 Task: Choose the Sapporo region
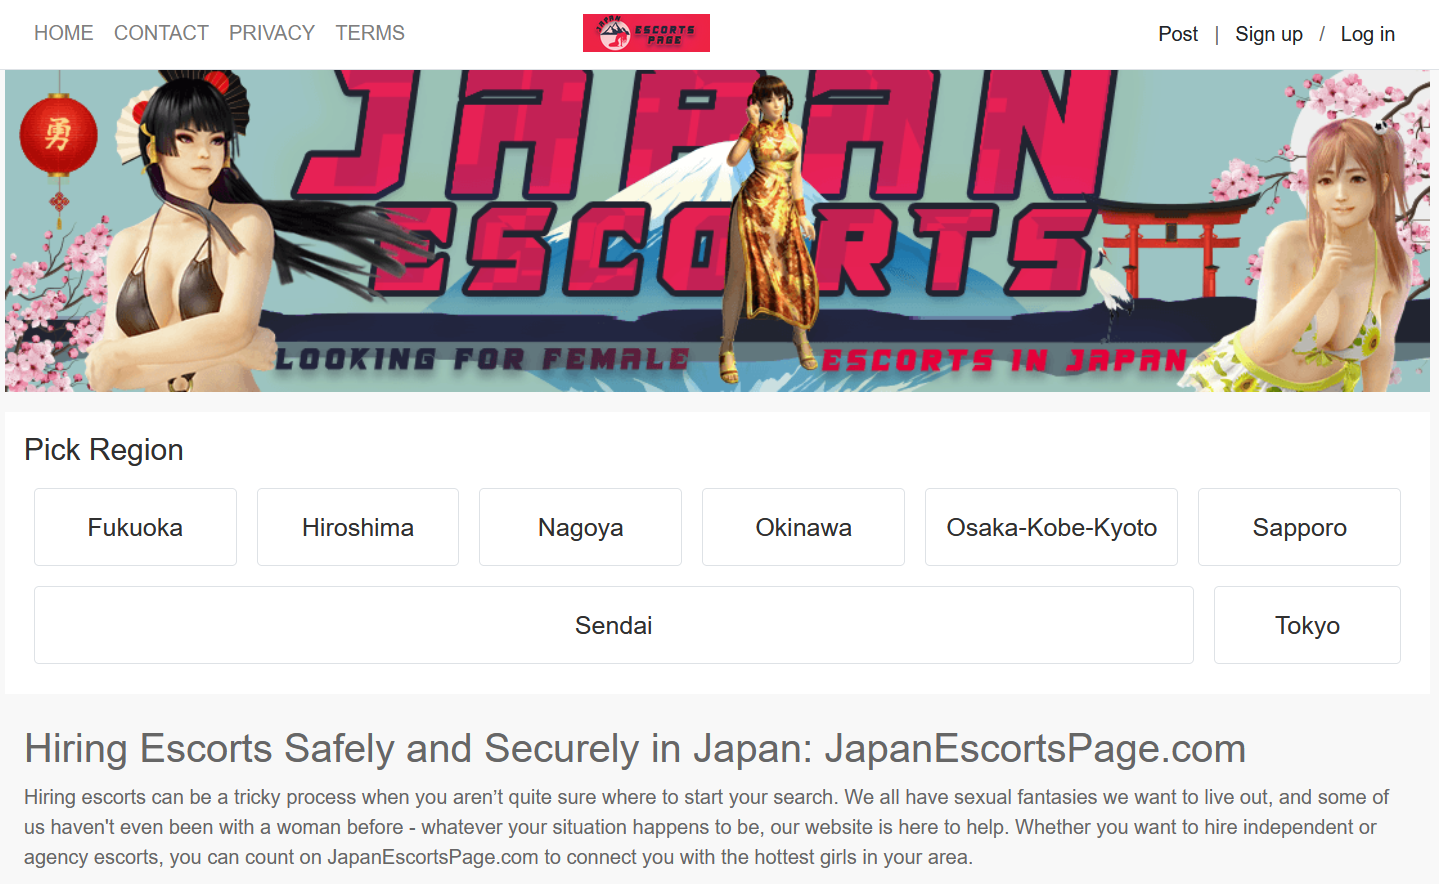pos(1299,527)
